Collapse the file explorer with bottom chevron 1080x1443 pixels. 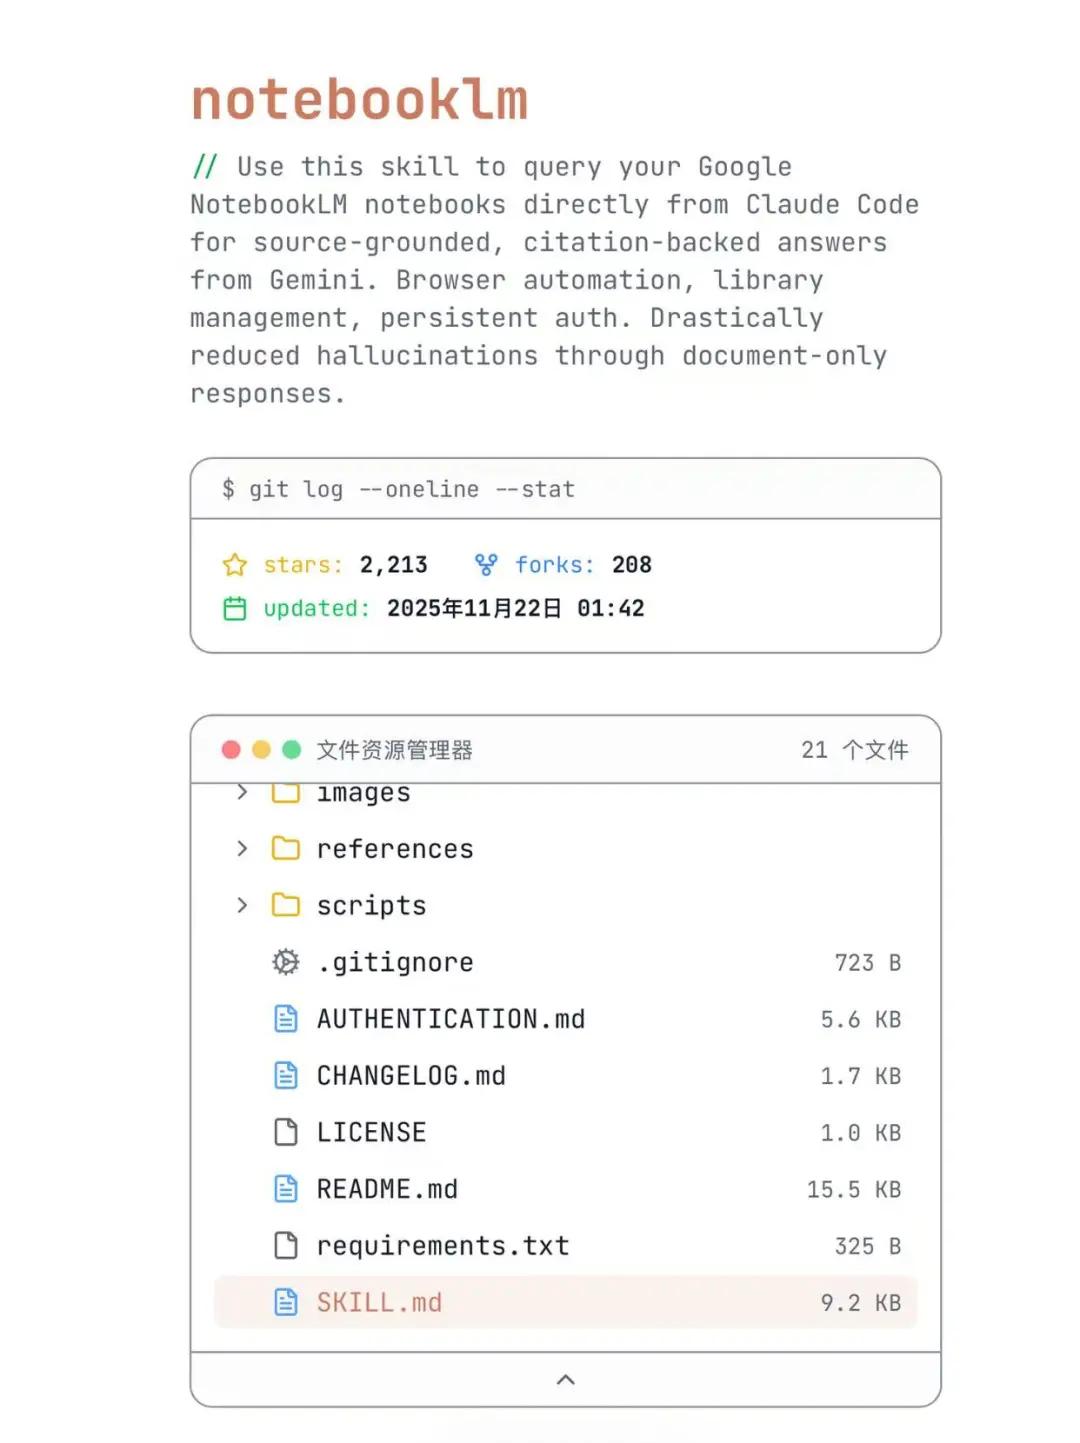(565, 1380)
